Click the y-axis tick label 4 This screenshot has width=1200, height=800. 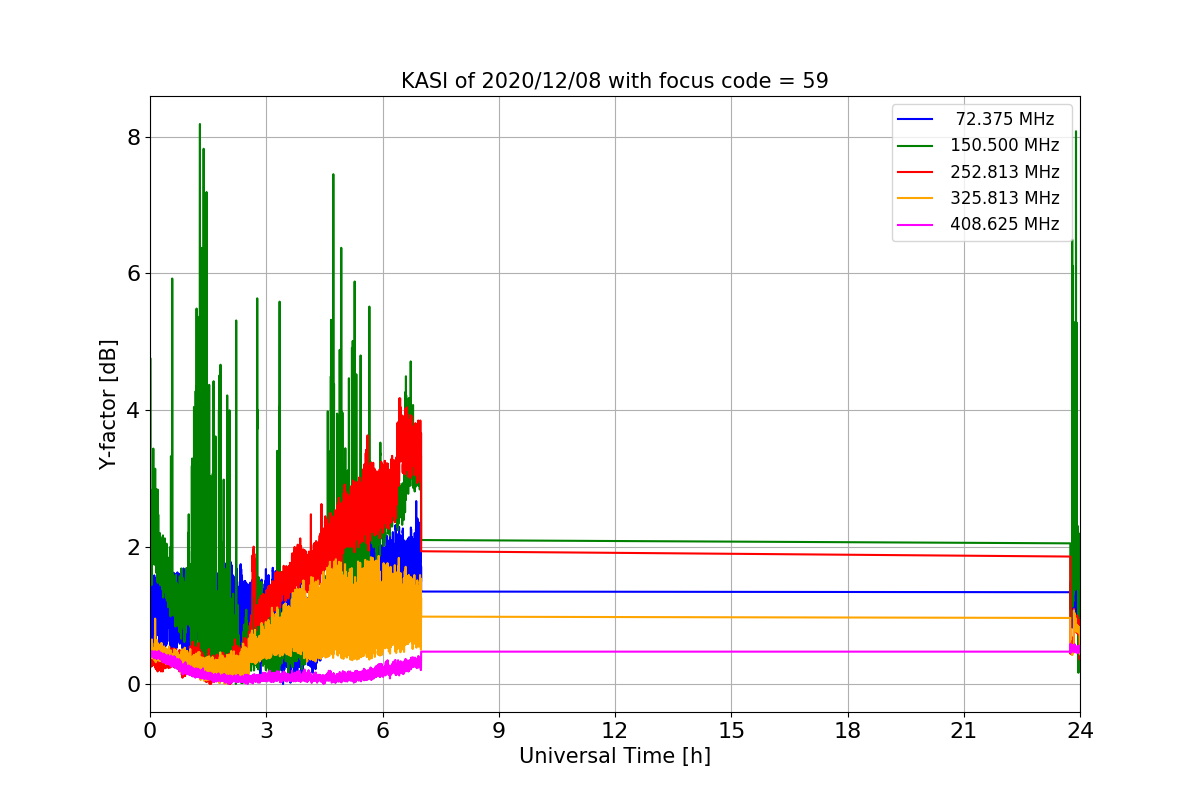[x=134, y=411]
